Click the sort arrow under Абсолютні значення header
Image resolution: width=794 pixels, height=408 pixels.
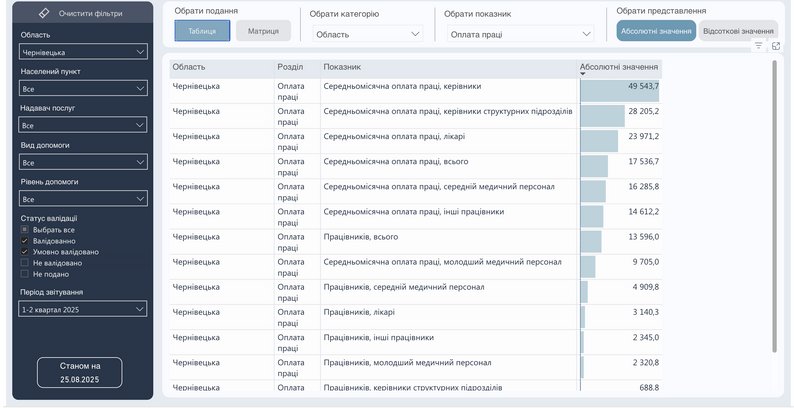click(x=583, y=75)
